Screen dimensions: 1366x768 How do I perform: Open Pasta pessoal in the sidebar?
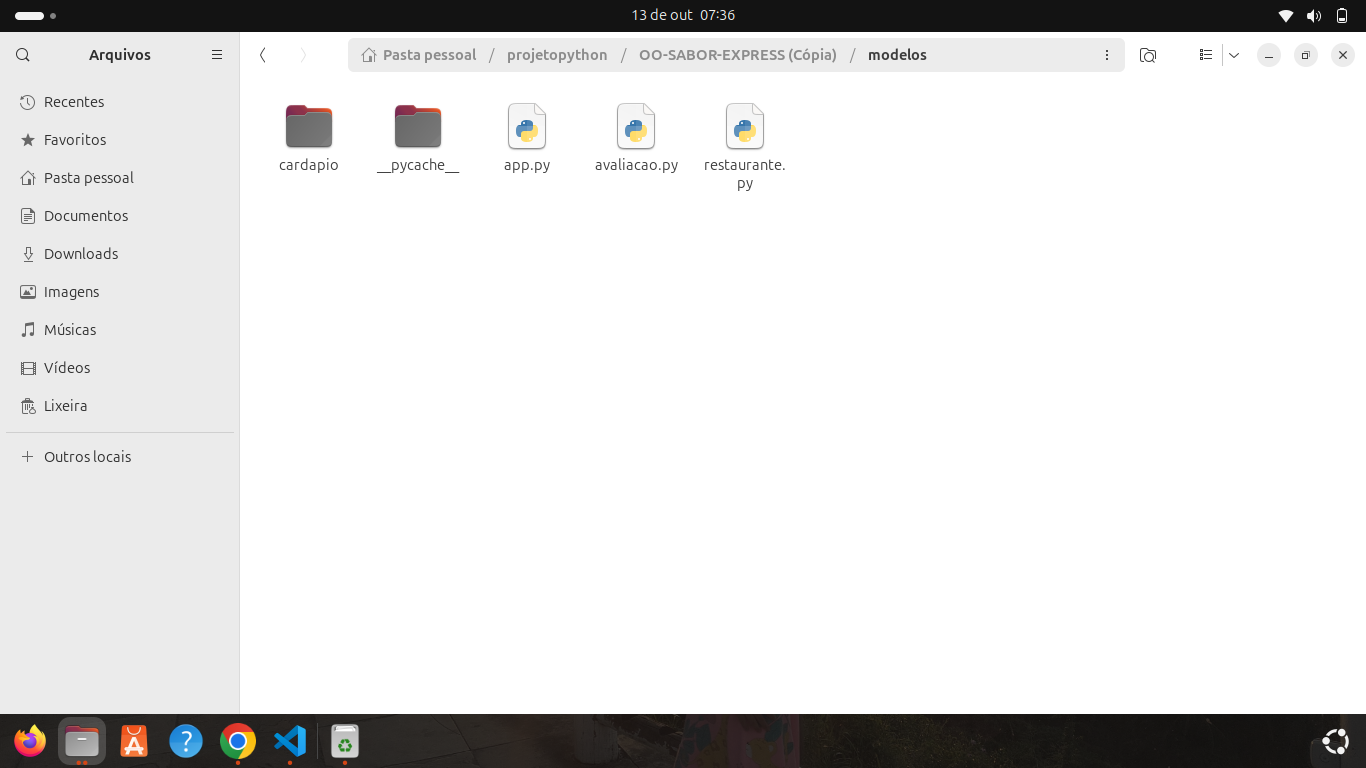pos(120,178)
